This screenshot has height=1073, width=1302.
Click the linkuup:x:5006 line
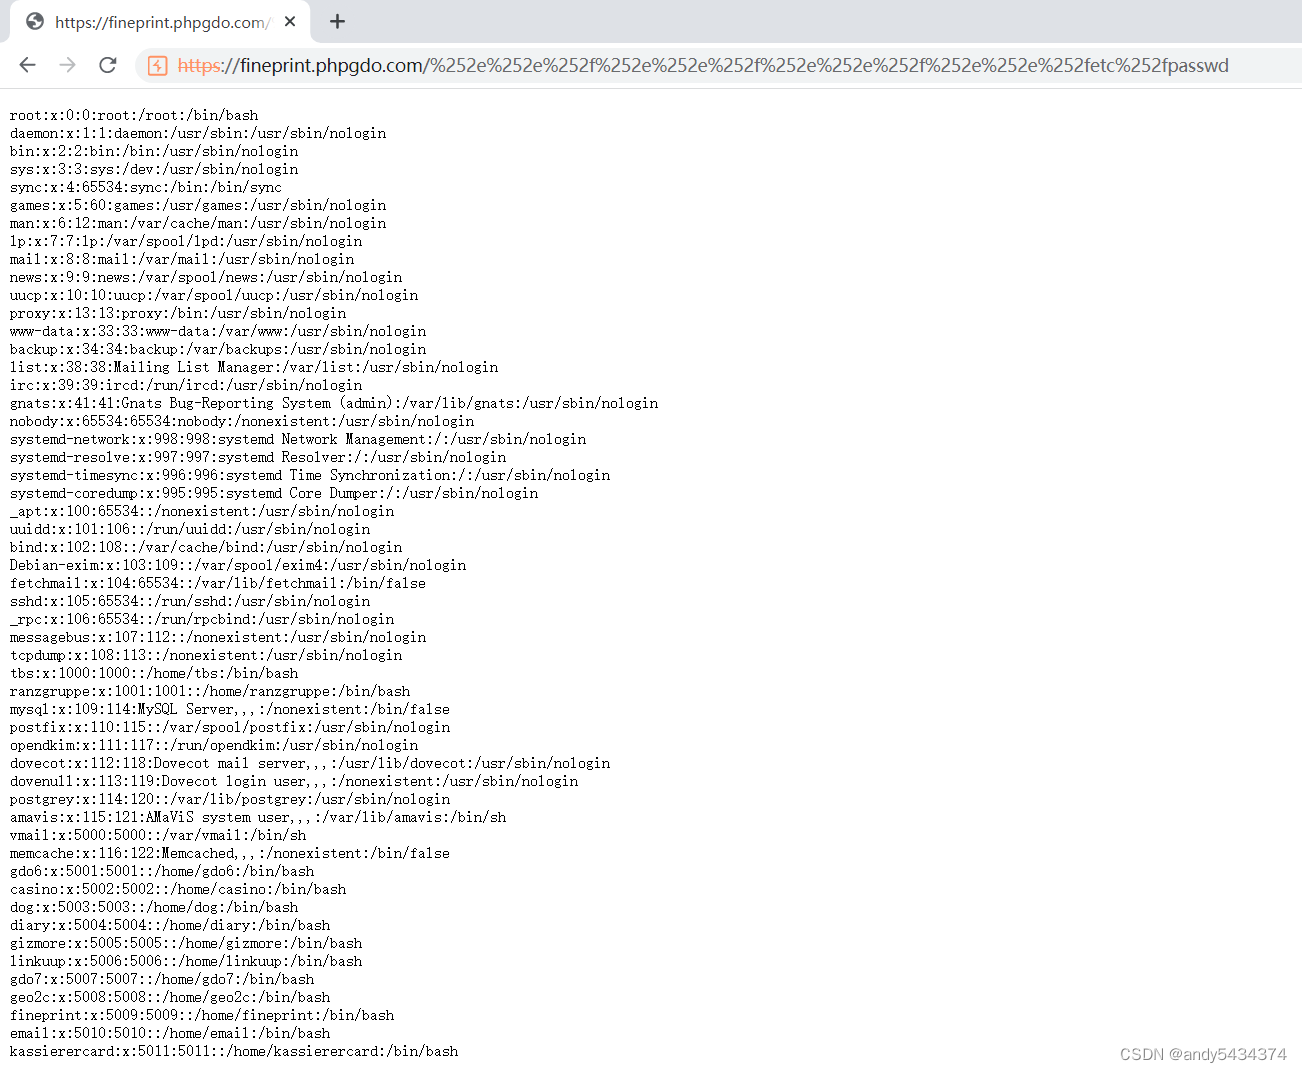tap(186, 961)
